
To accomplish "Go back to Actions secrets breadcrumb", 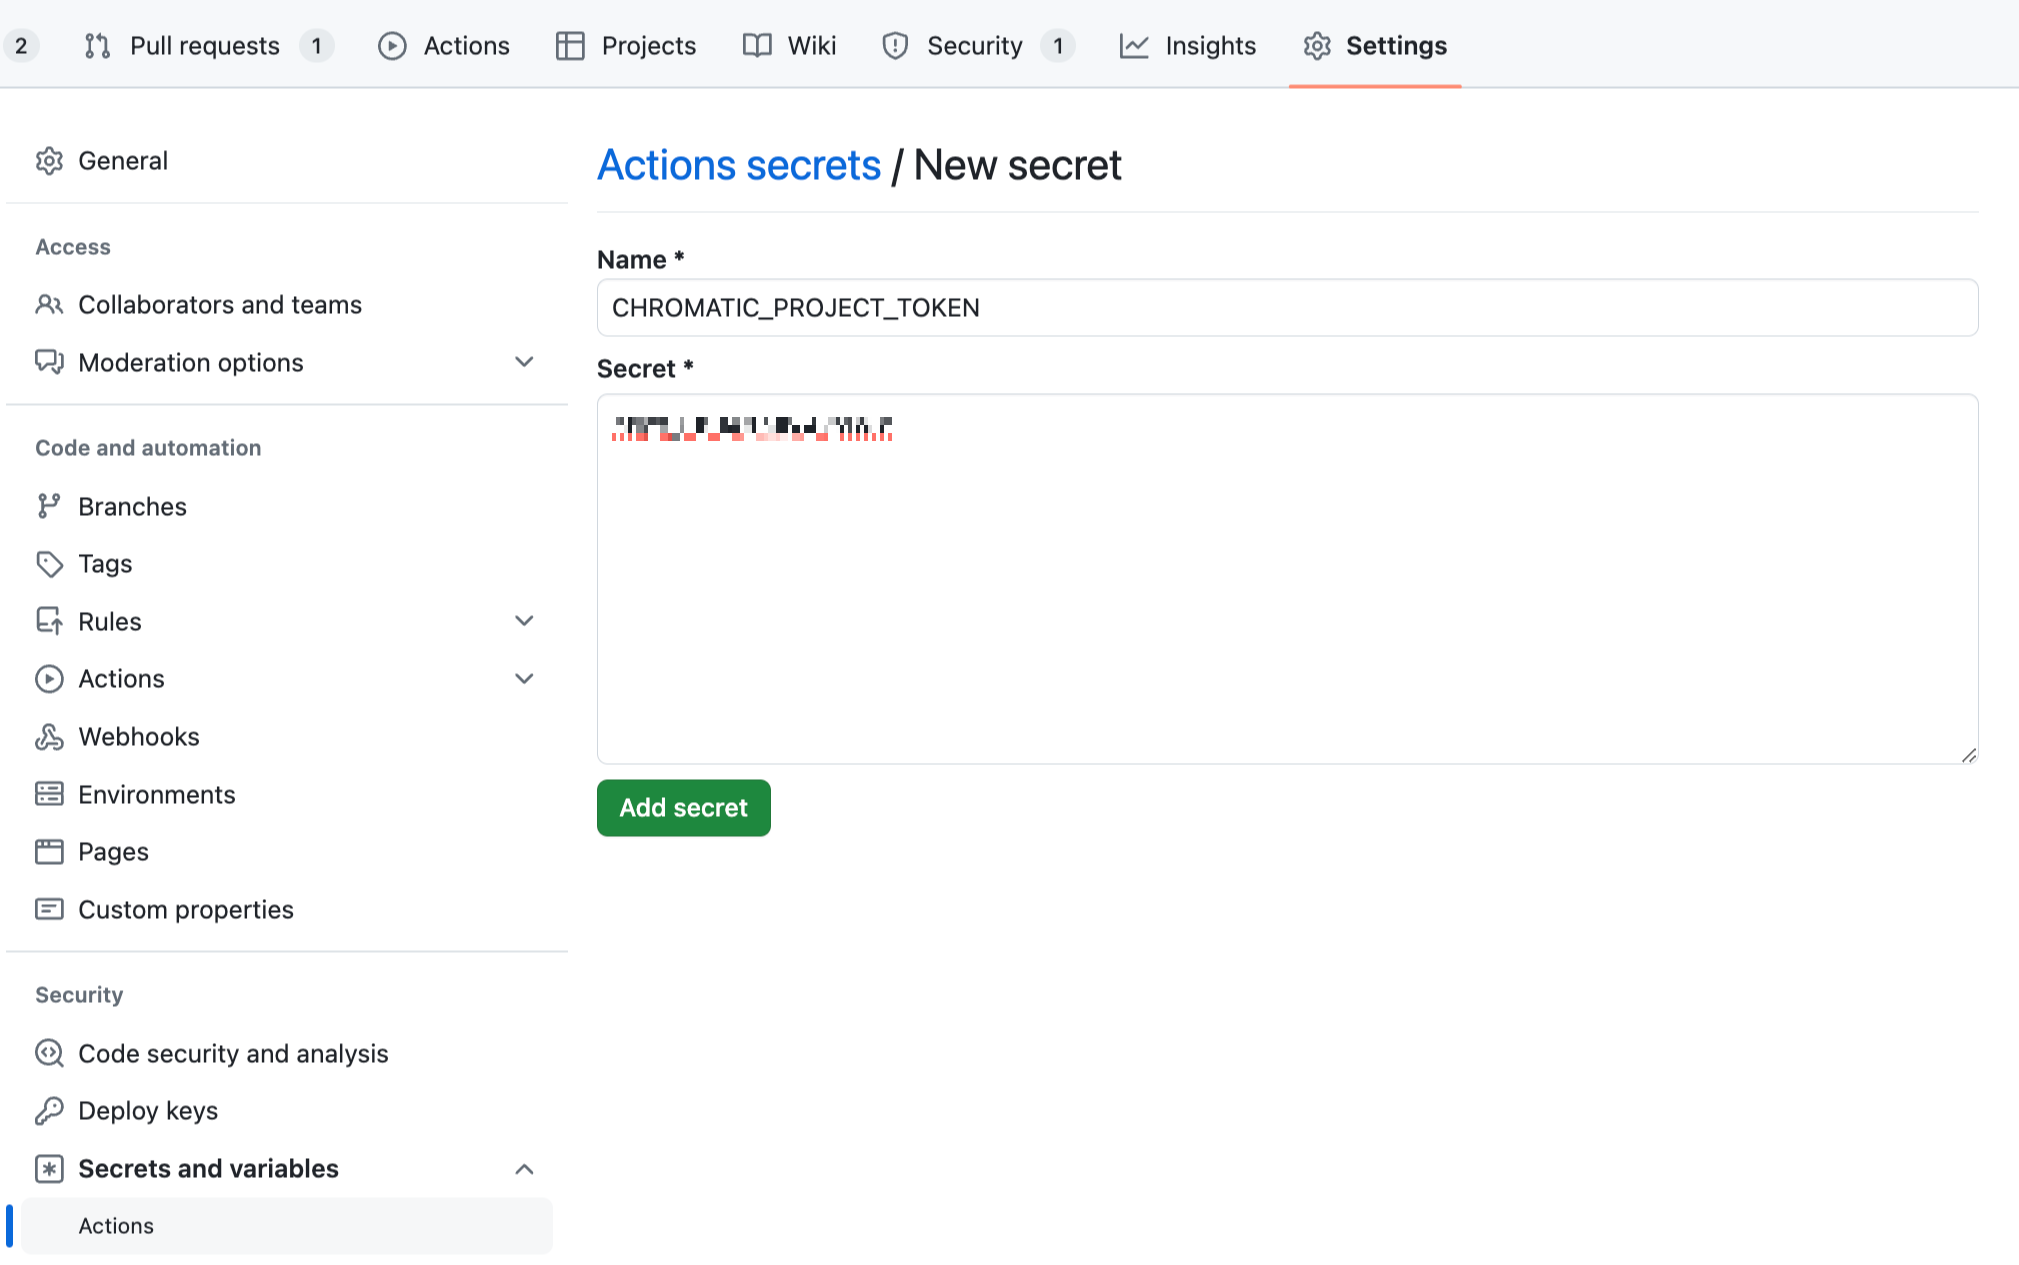I will point(739,165).
